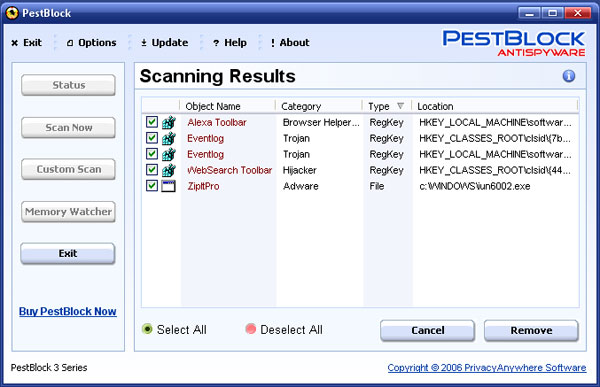Screen dimensions: 600x387
Task: Follow the Buy PestBlock Now link
Action: coord(68,311)
